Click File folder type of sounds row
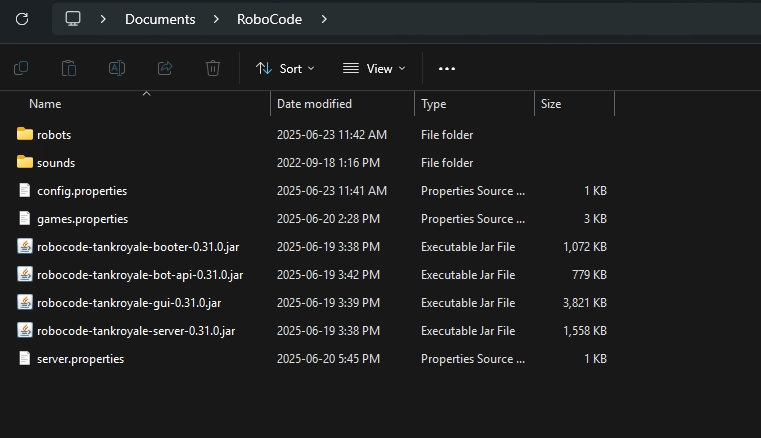761x438 pixels. pyautogui.click(x=447, y=163)
